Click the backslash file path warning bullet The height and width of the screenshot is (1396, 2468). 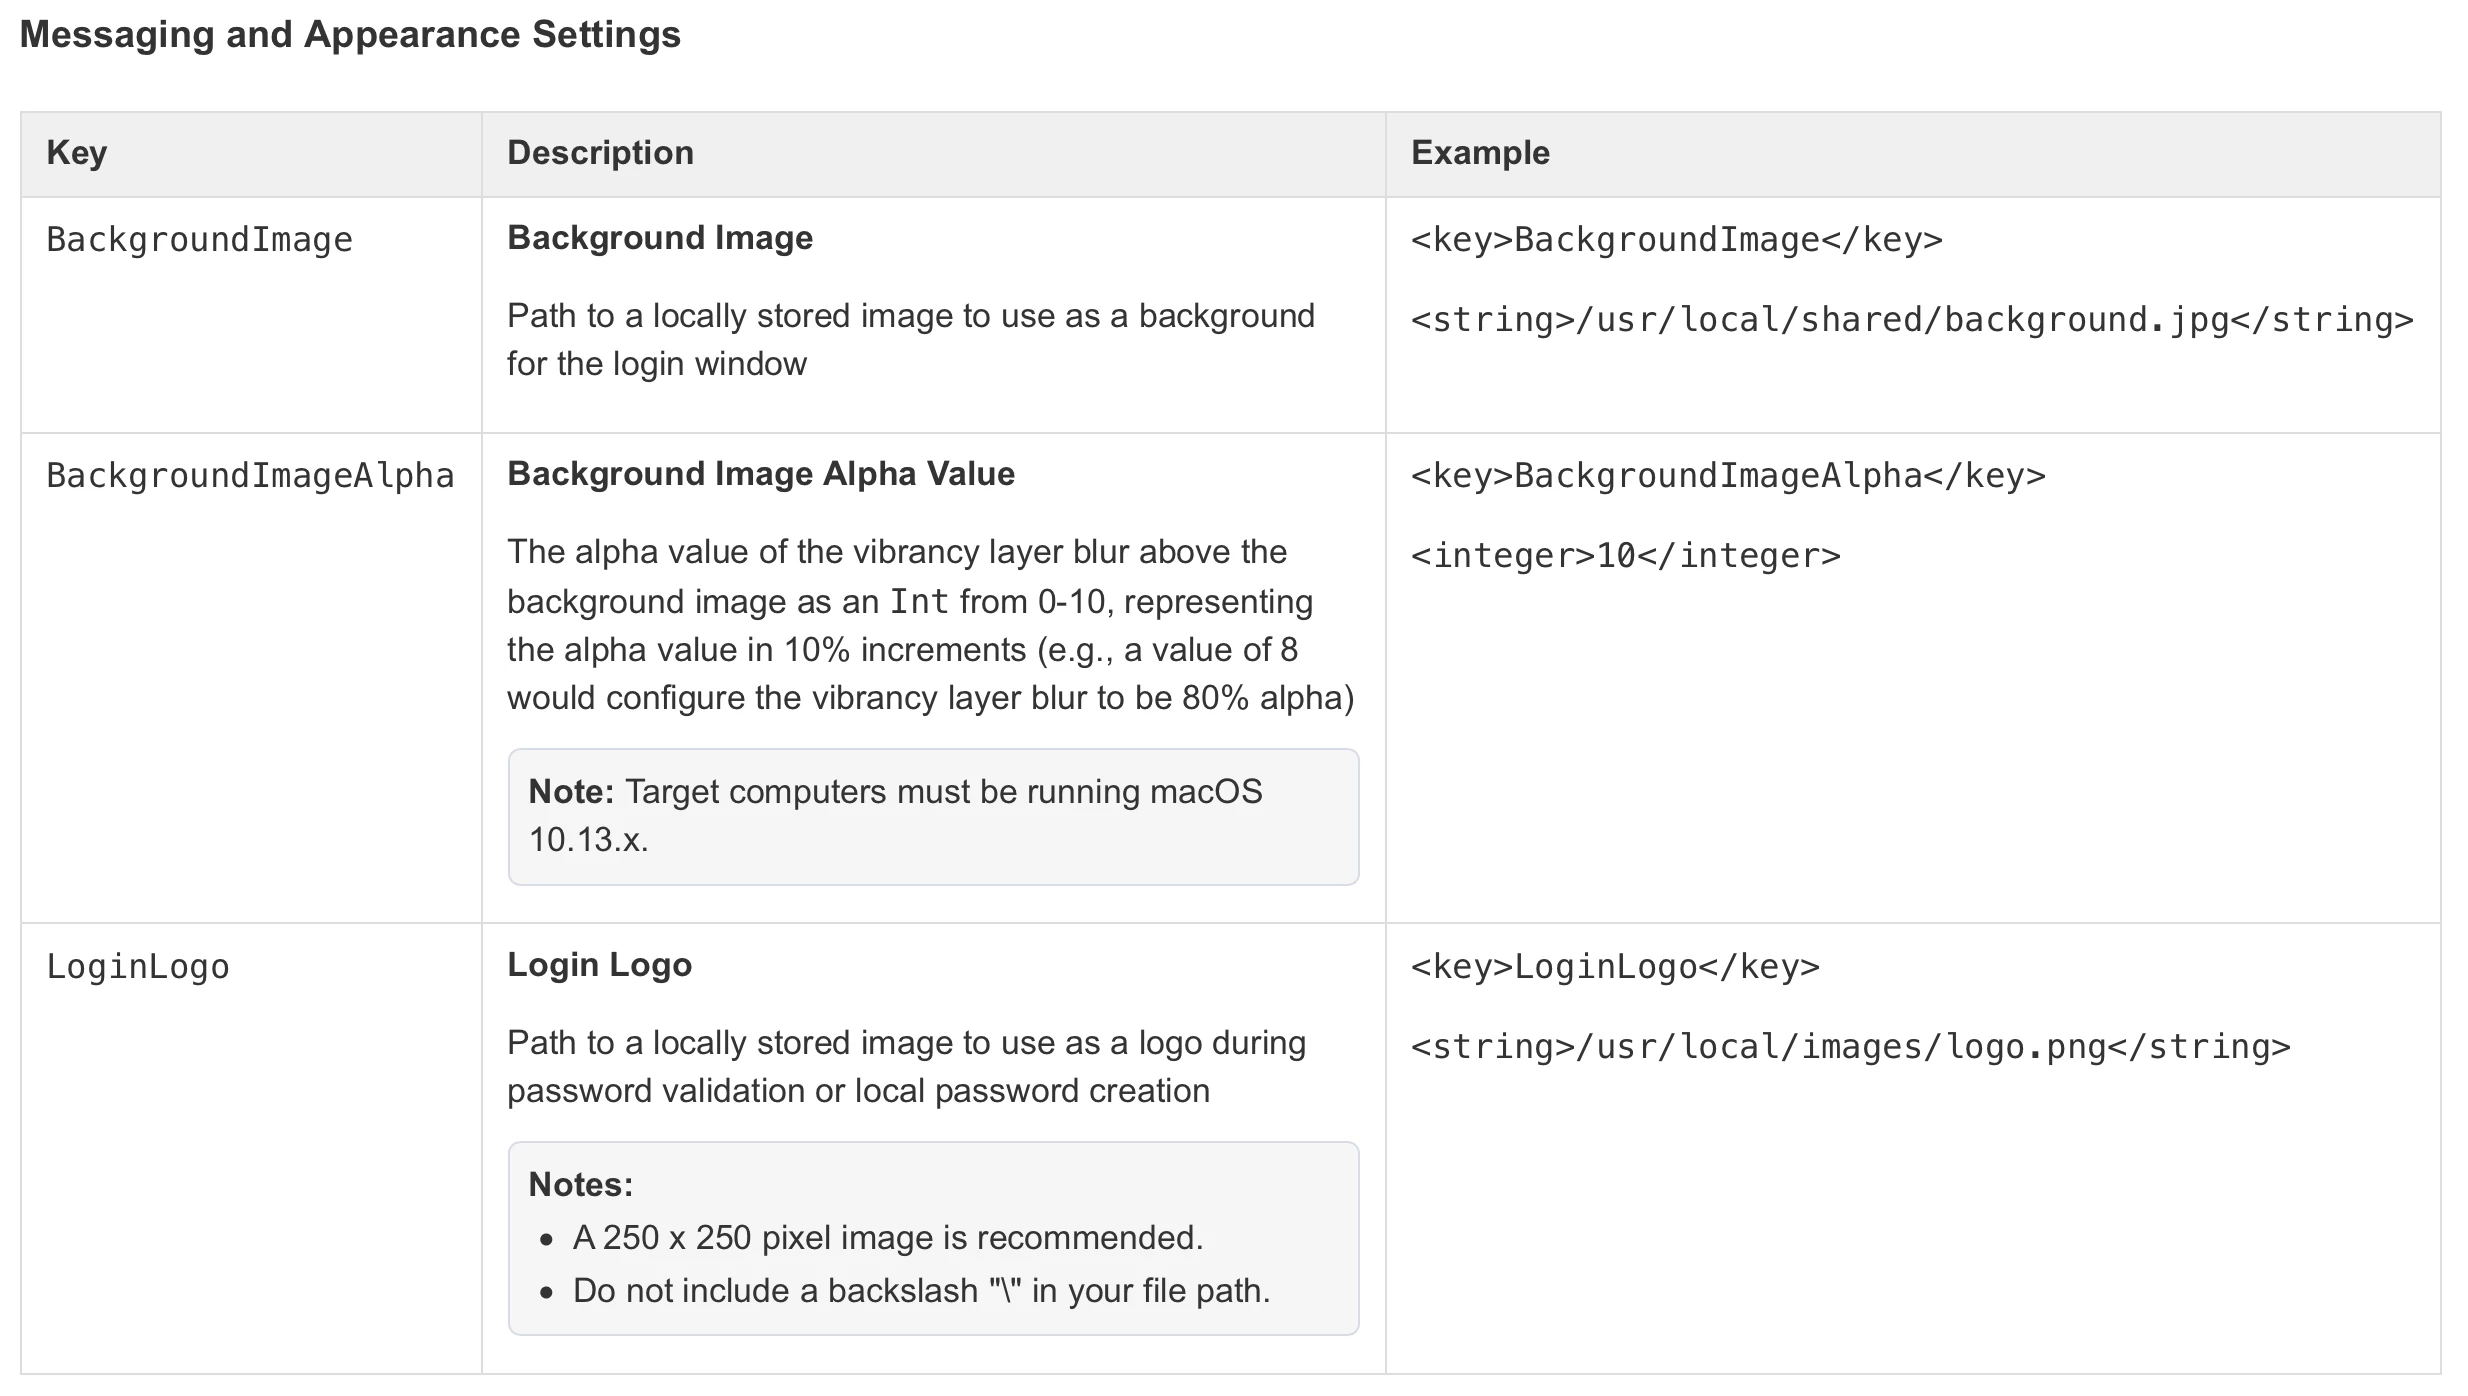(920, 1291)
